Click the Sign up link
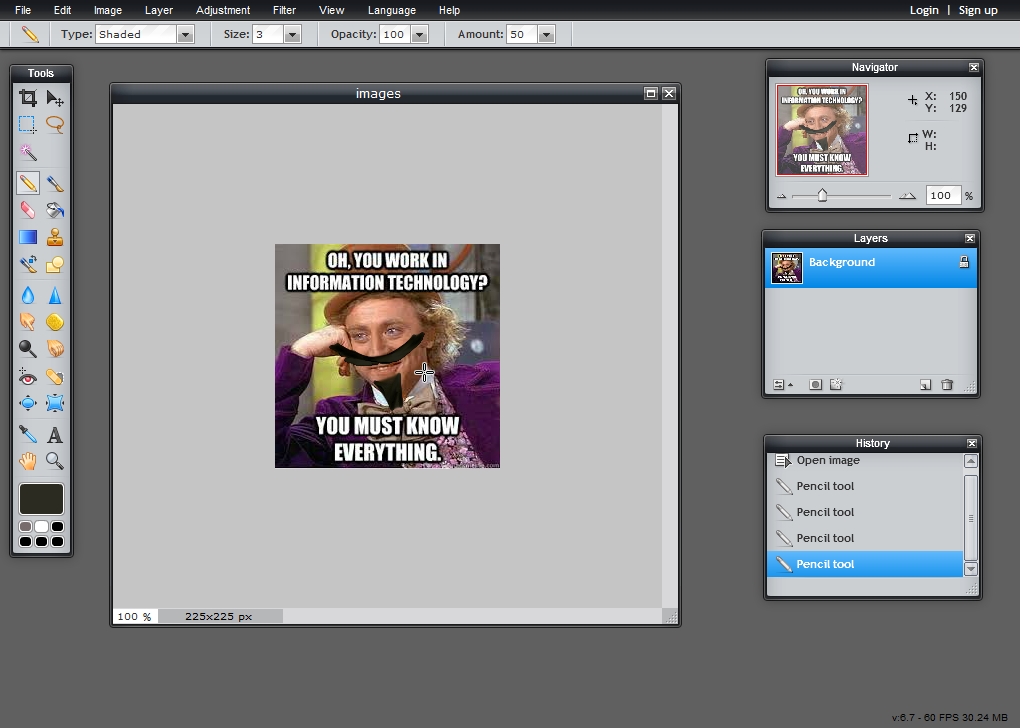The width and height of the screenshot is (1023, 728). pos(978,10)
